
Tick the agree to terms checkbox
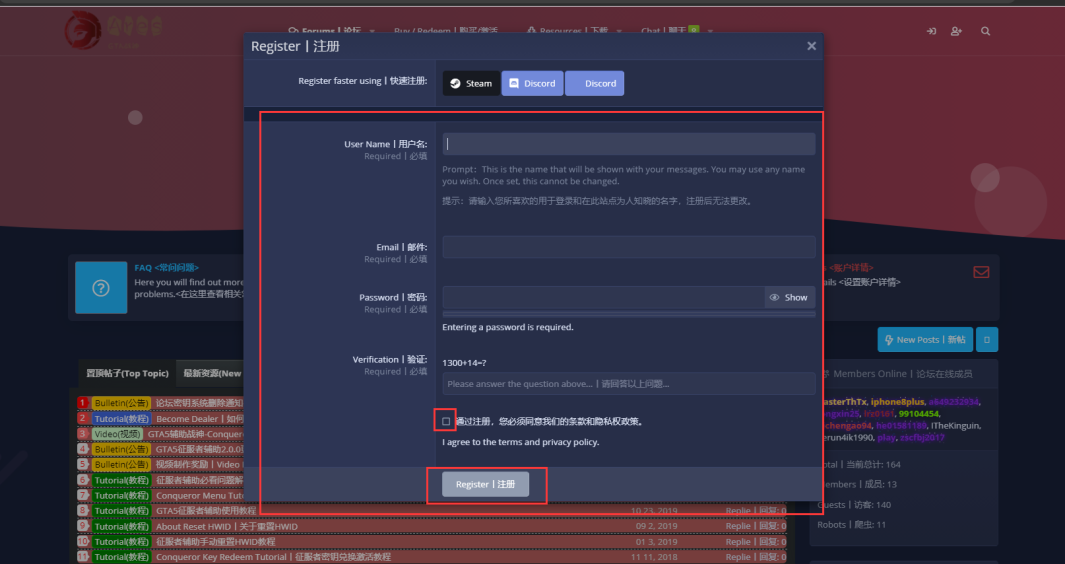point(446,421)
